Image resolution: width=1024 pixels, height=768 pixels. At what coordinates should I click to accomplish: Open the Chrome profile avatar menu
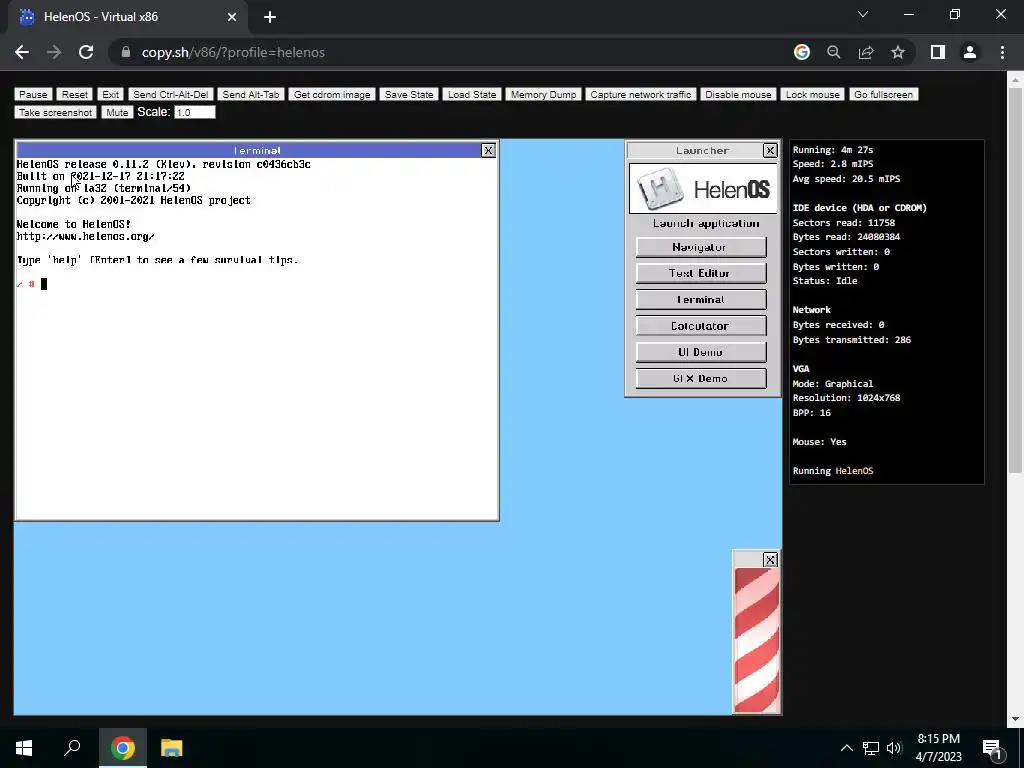pos(970,52)
